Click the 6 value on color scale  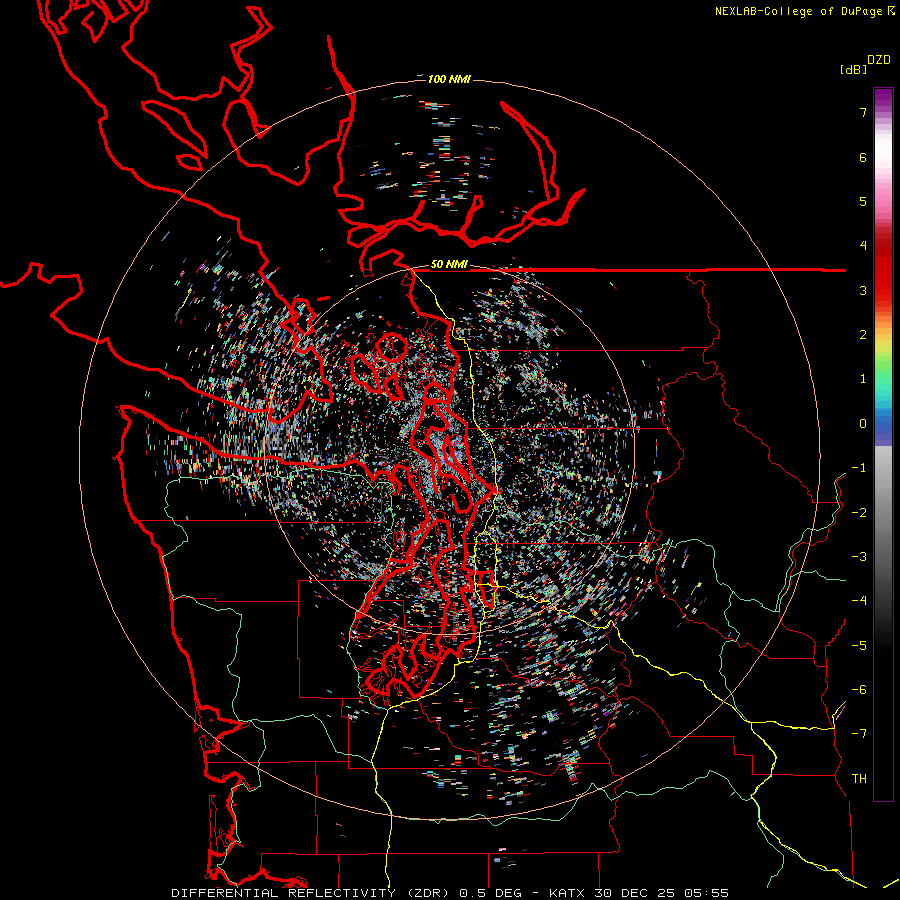click(863, 157)
